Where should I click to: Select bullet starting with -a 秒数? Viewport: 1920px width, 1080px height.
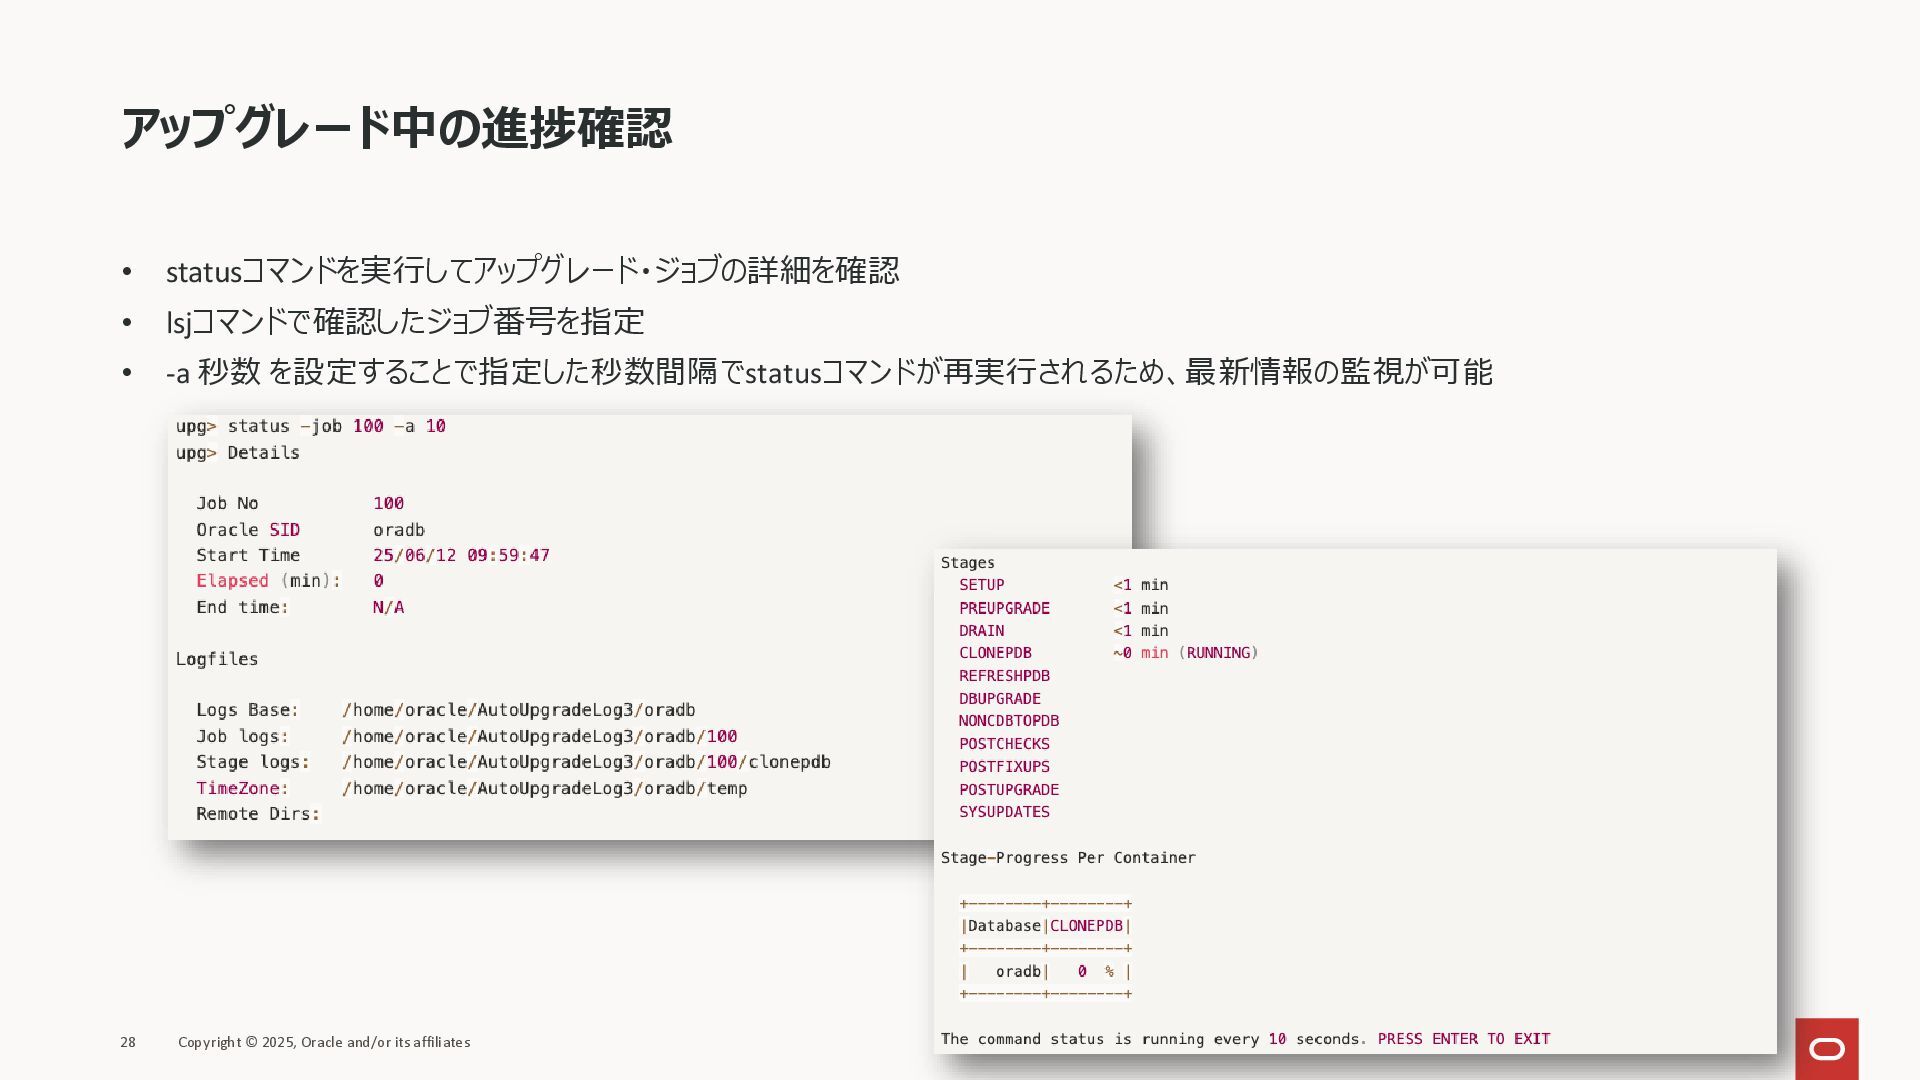click(x=829, y=372)
